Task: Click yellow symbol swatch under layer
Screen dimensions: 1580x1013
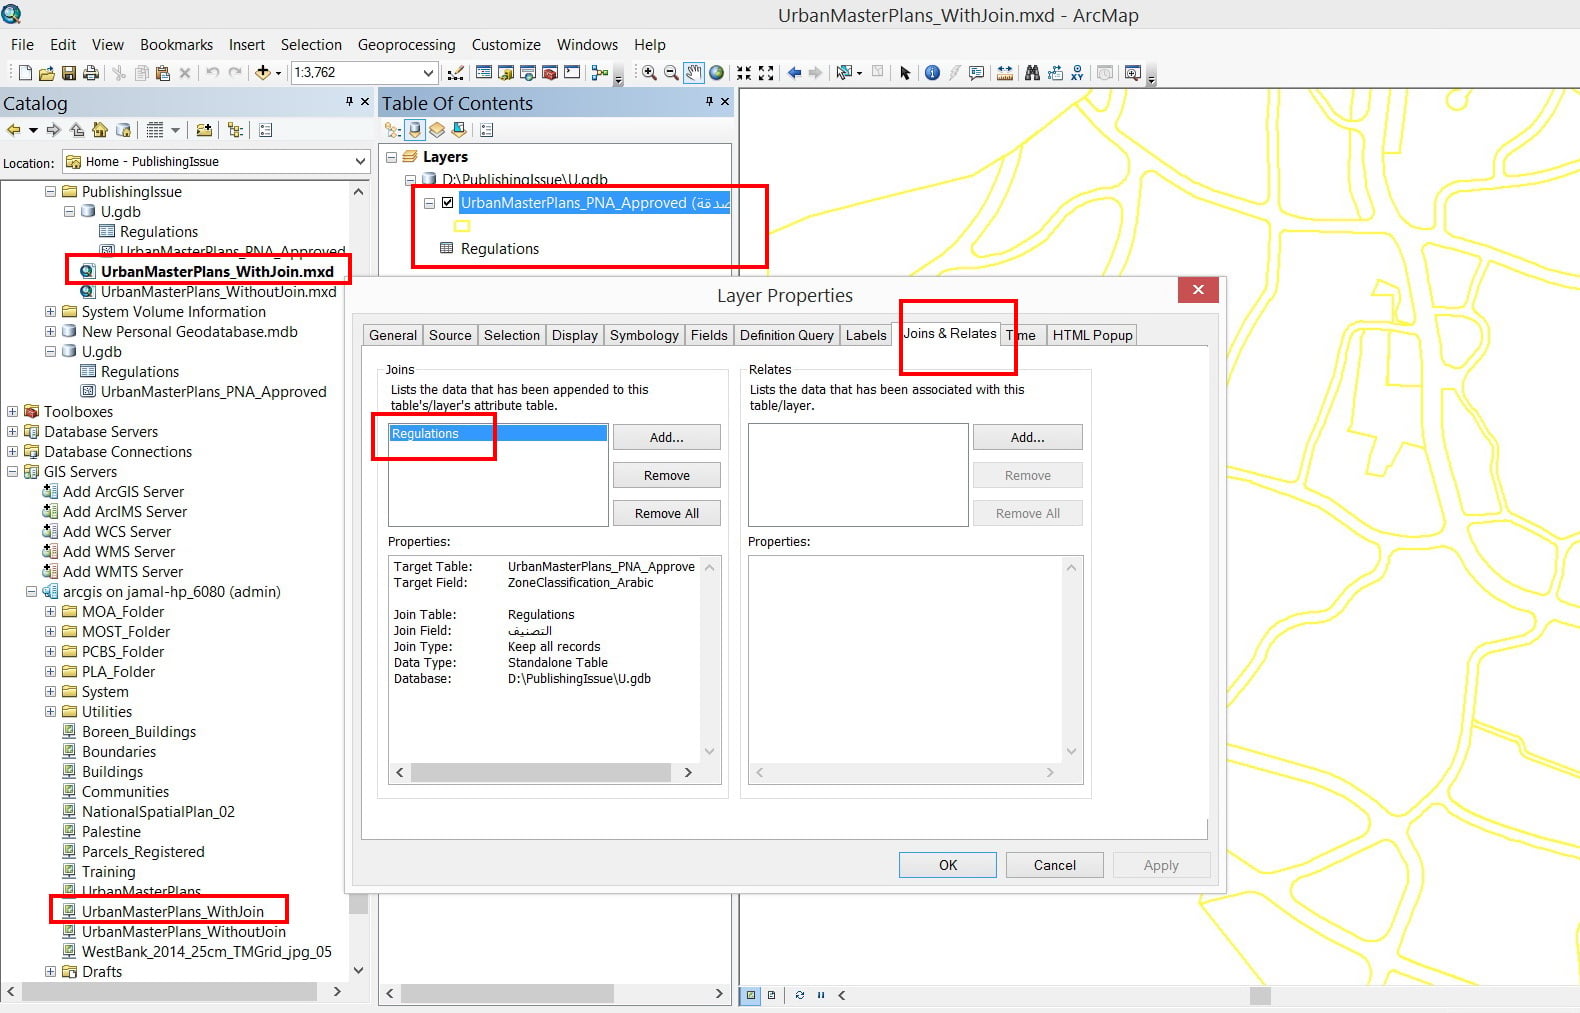Action: [x=462, y=226]
